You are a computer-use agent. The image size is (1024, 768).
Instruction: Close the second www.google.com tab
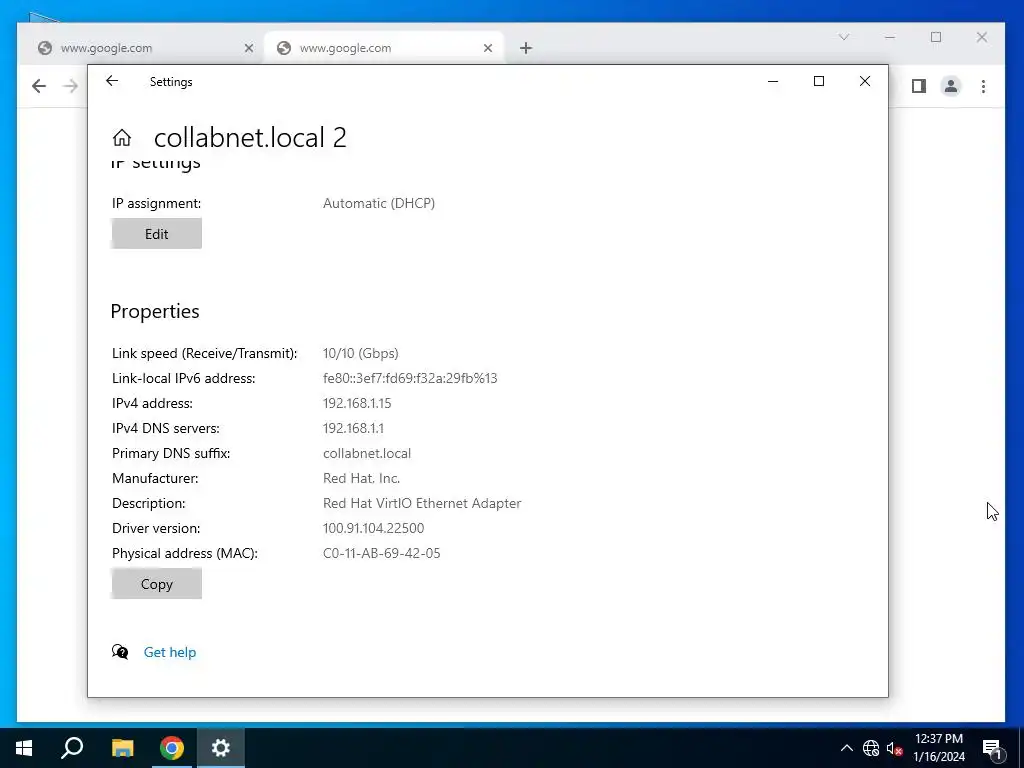pos(488,48)
